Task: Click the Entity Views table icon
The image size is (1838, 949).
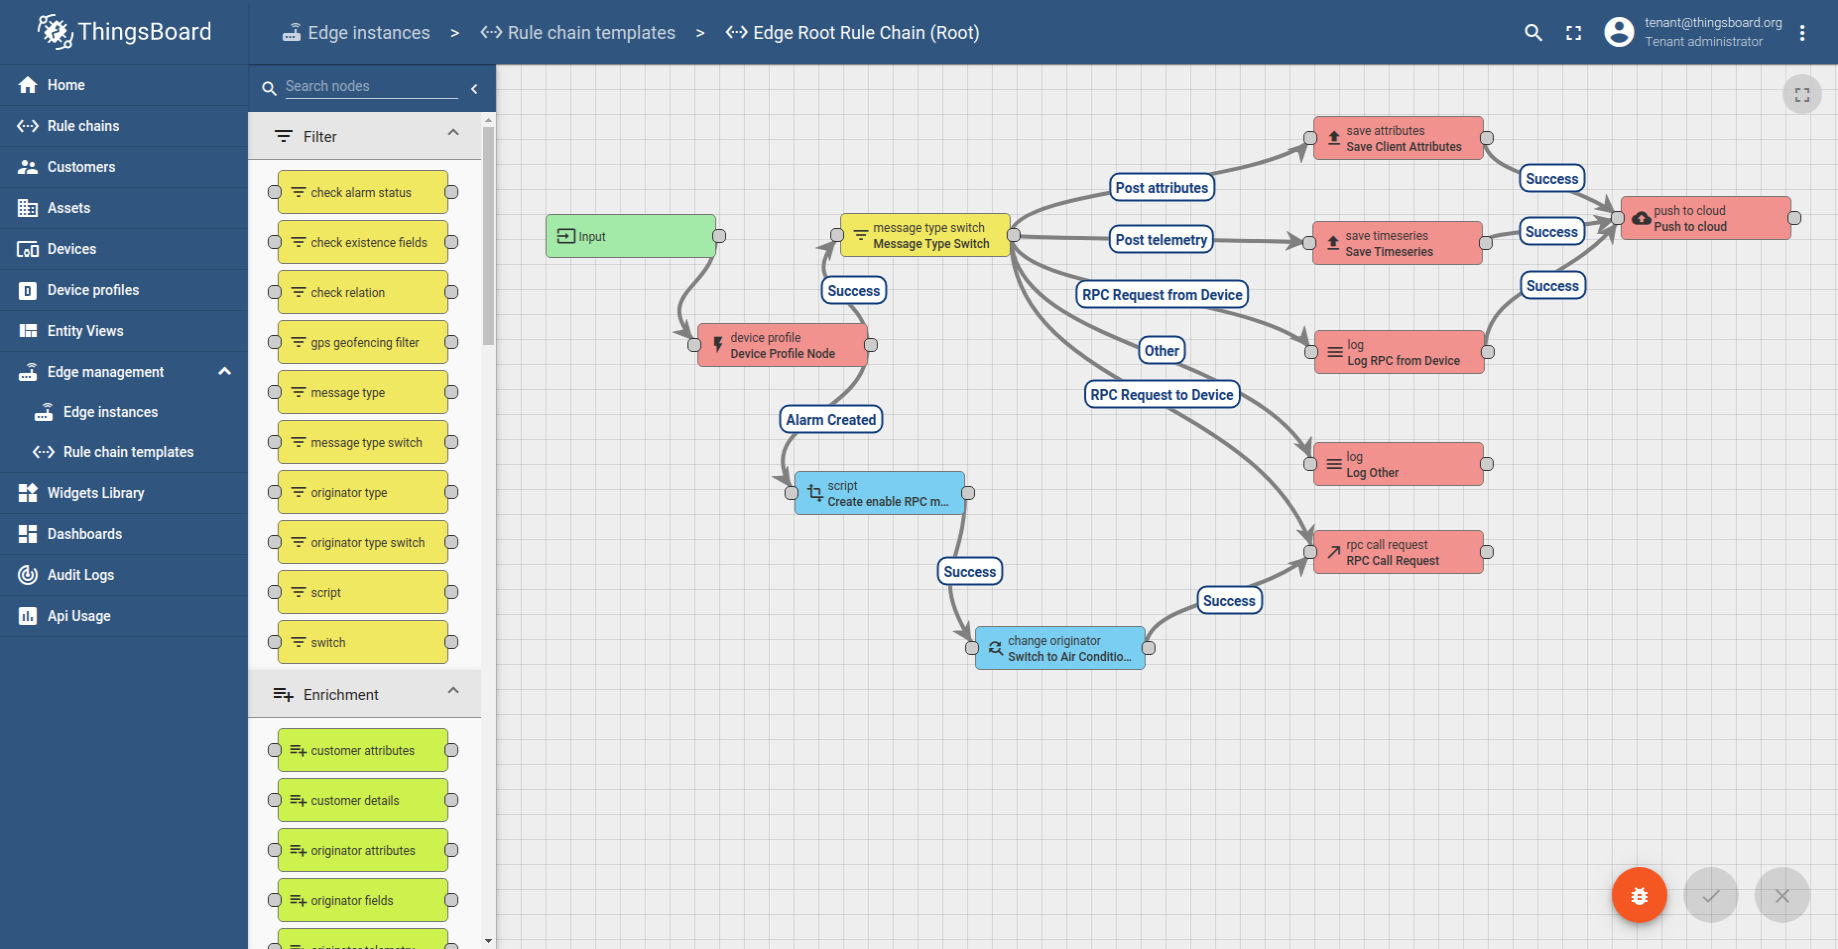Action: point(28,331)
